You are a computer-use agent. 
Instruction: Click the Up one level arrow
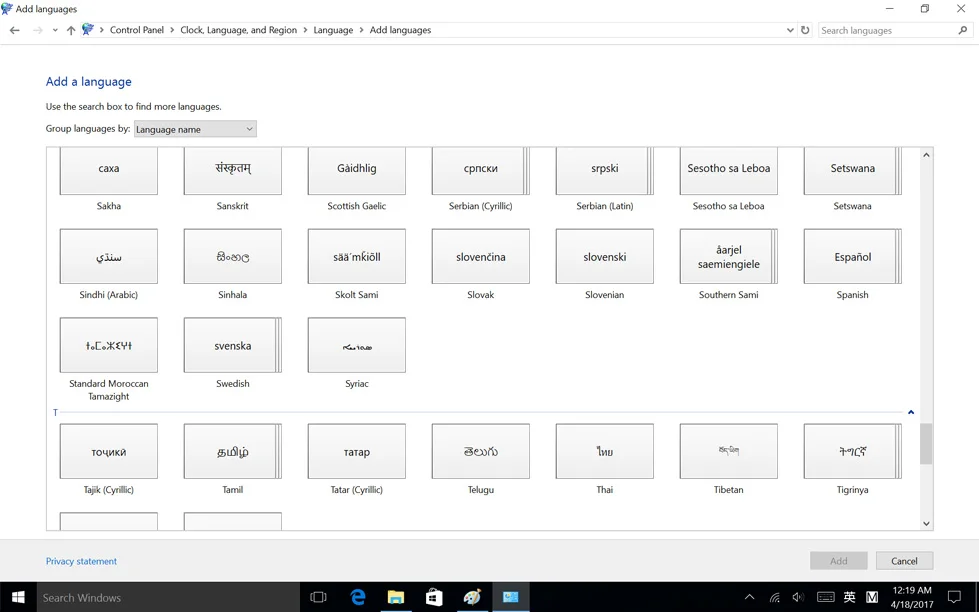71,30
